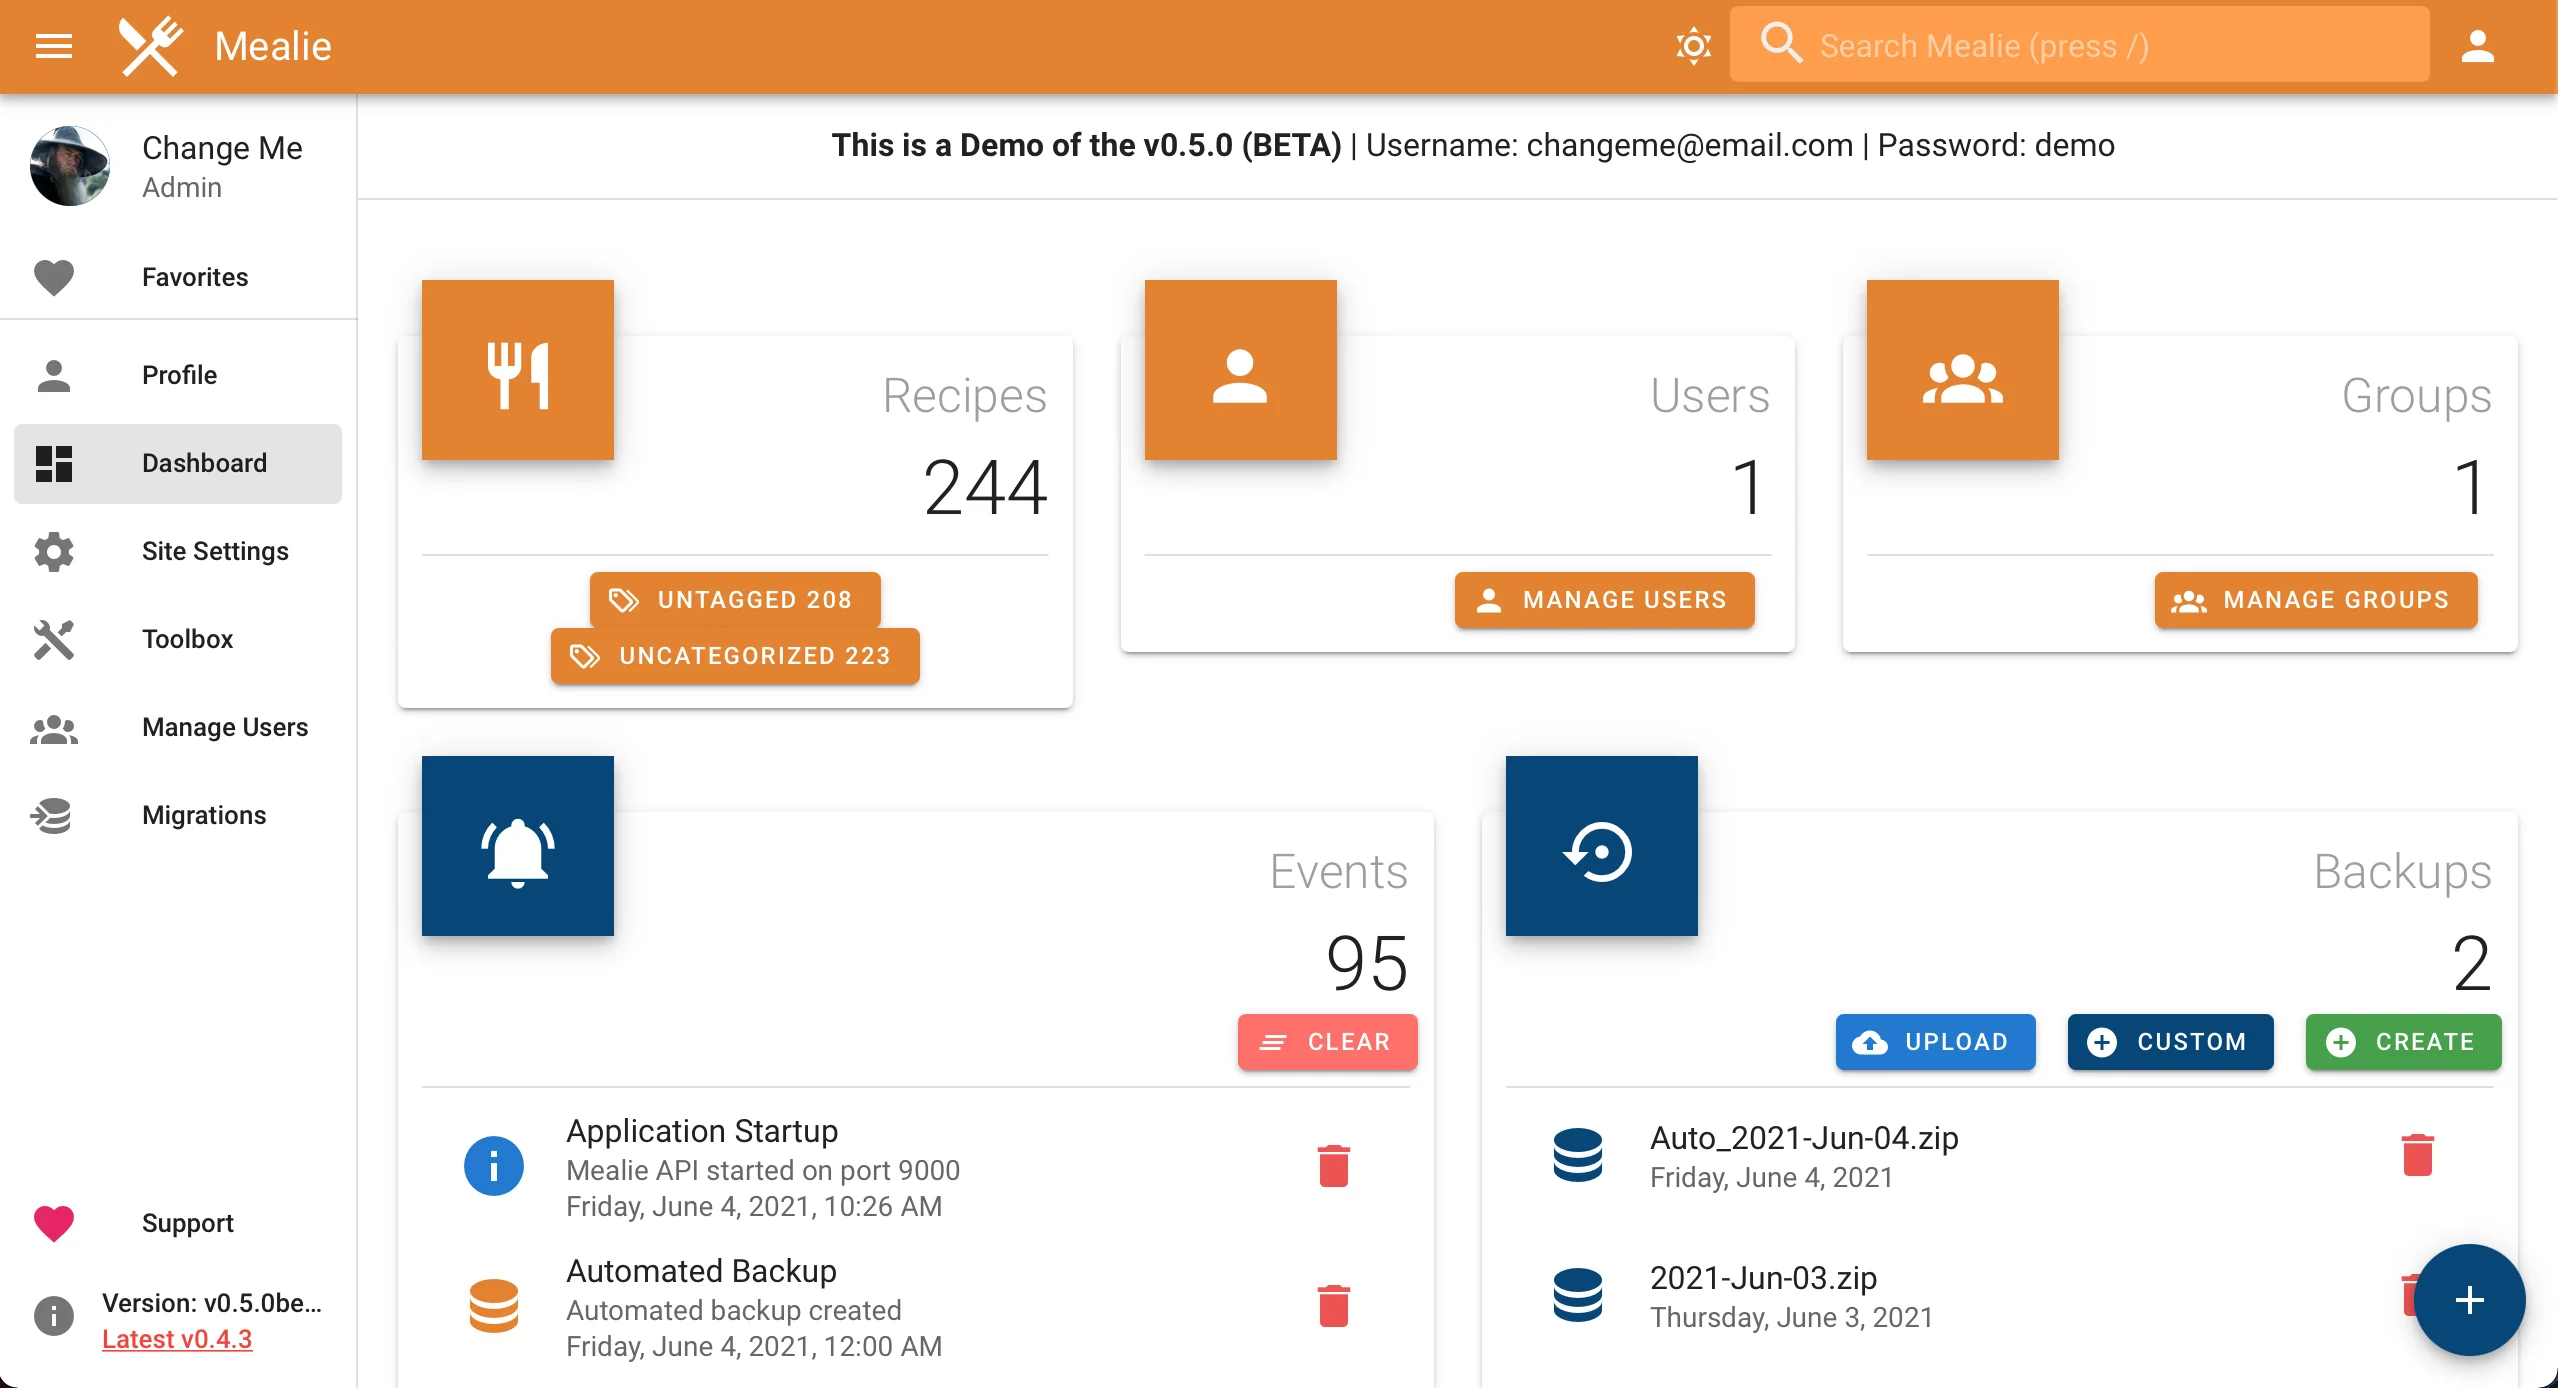2558x1388 pixels.
Task: Click Support in the sidebar
Action: pos(178,1223)
